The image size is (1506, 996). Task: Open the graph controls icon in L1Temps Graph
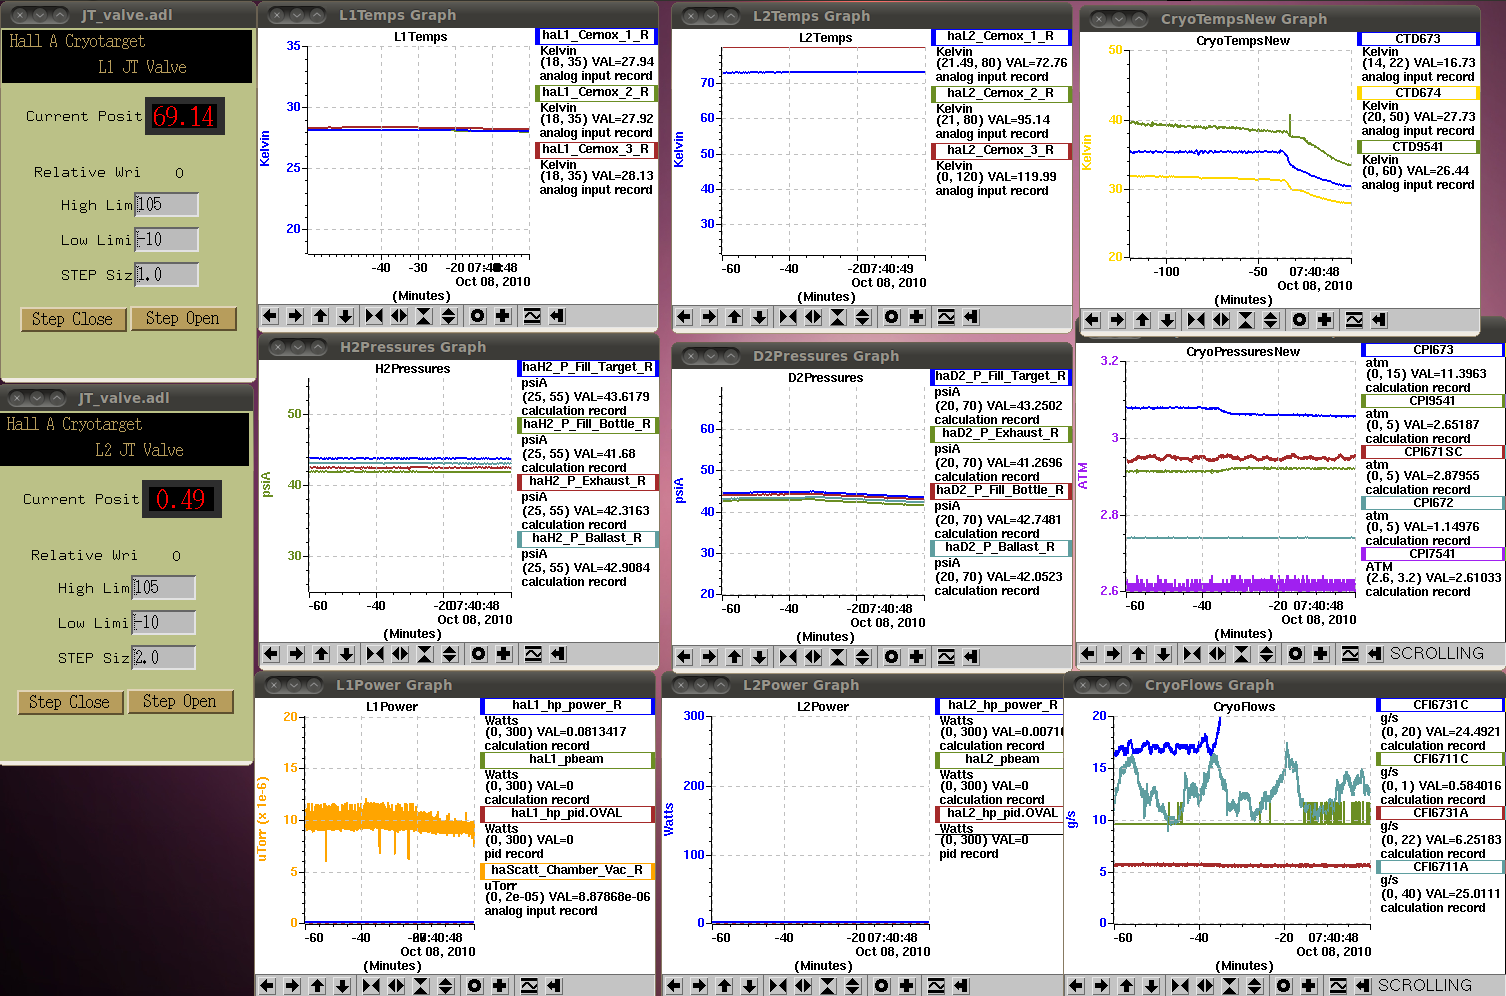coord(532,316)
